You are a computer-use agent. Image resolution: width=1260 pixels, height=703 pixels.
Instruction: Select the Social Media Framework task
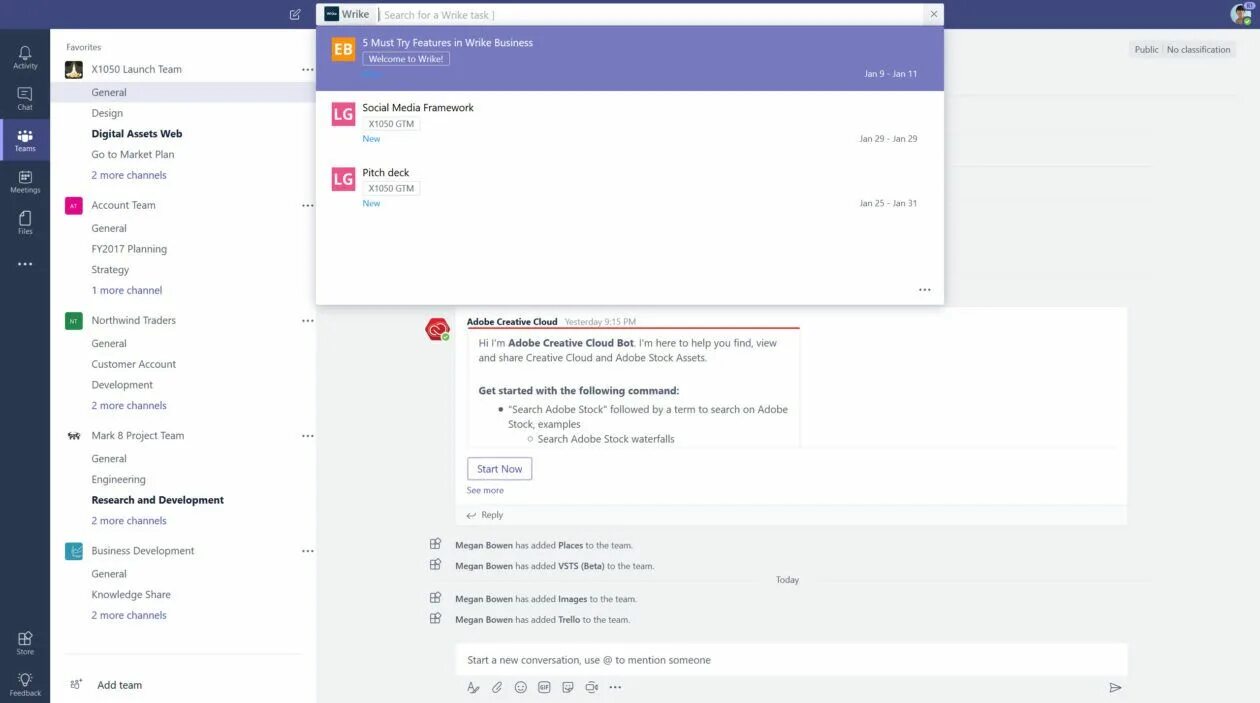630,123
